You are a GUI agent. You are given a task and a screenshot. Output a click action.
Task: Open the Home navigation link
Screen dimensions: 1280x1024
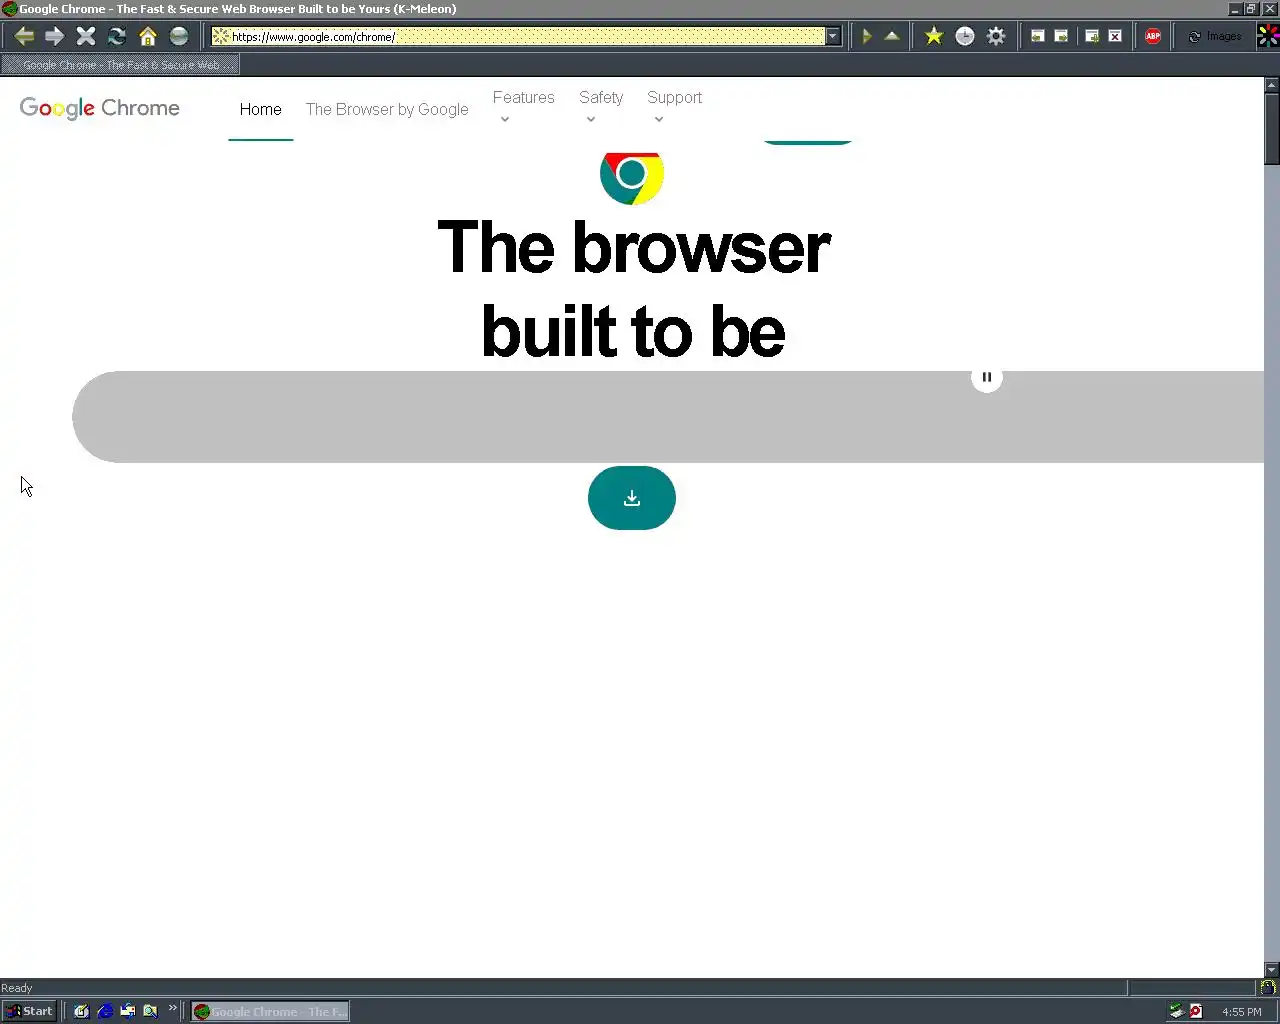[260, 109]
